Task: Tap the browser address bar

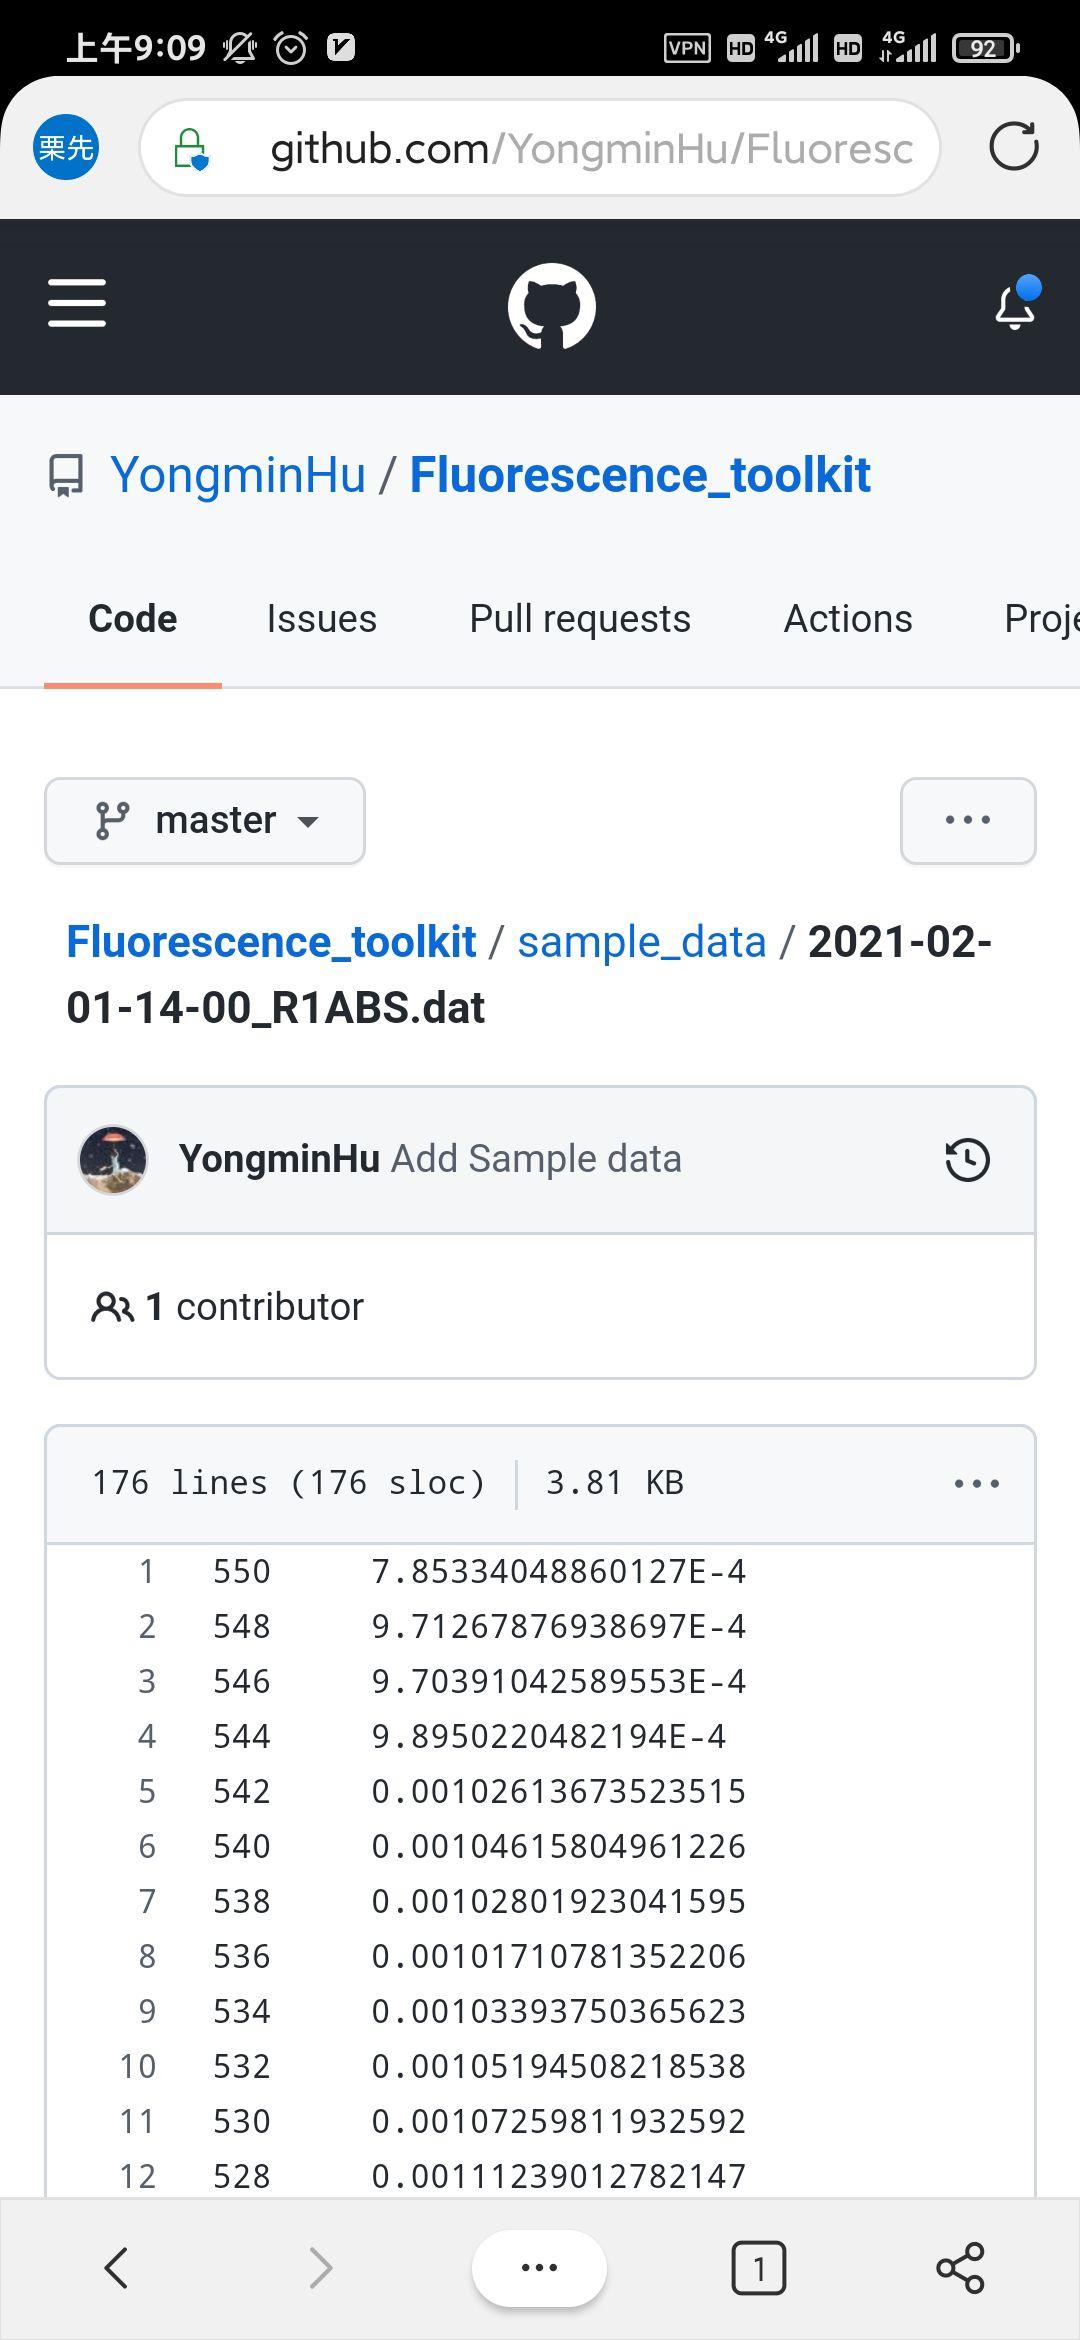Action: 590,149
